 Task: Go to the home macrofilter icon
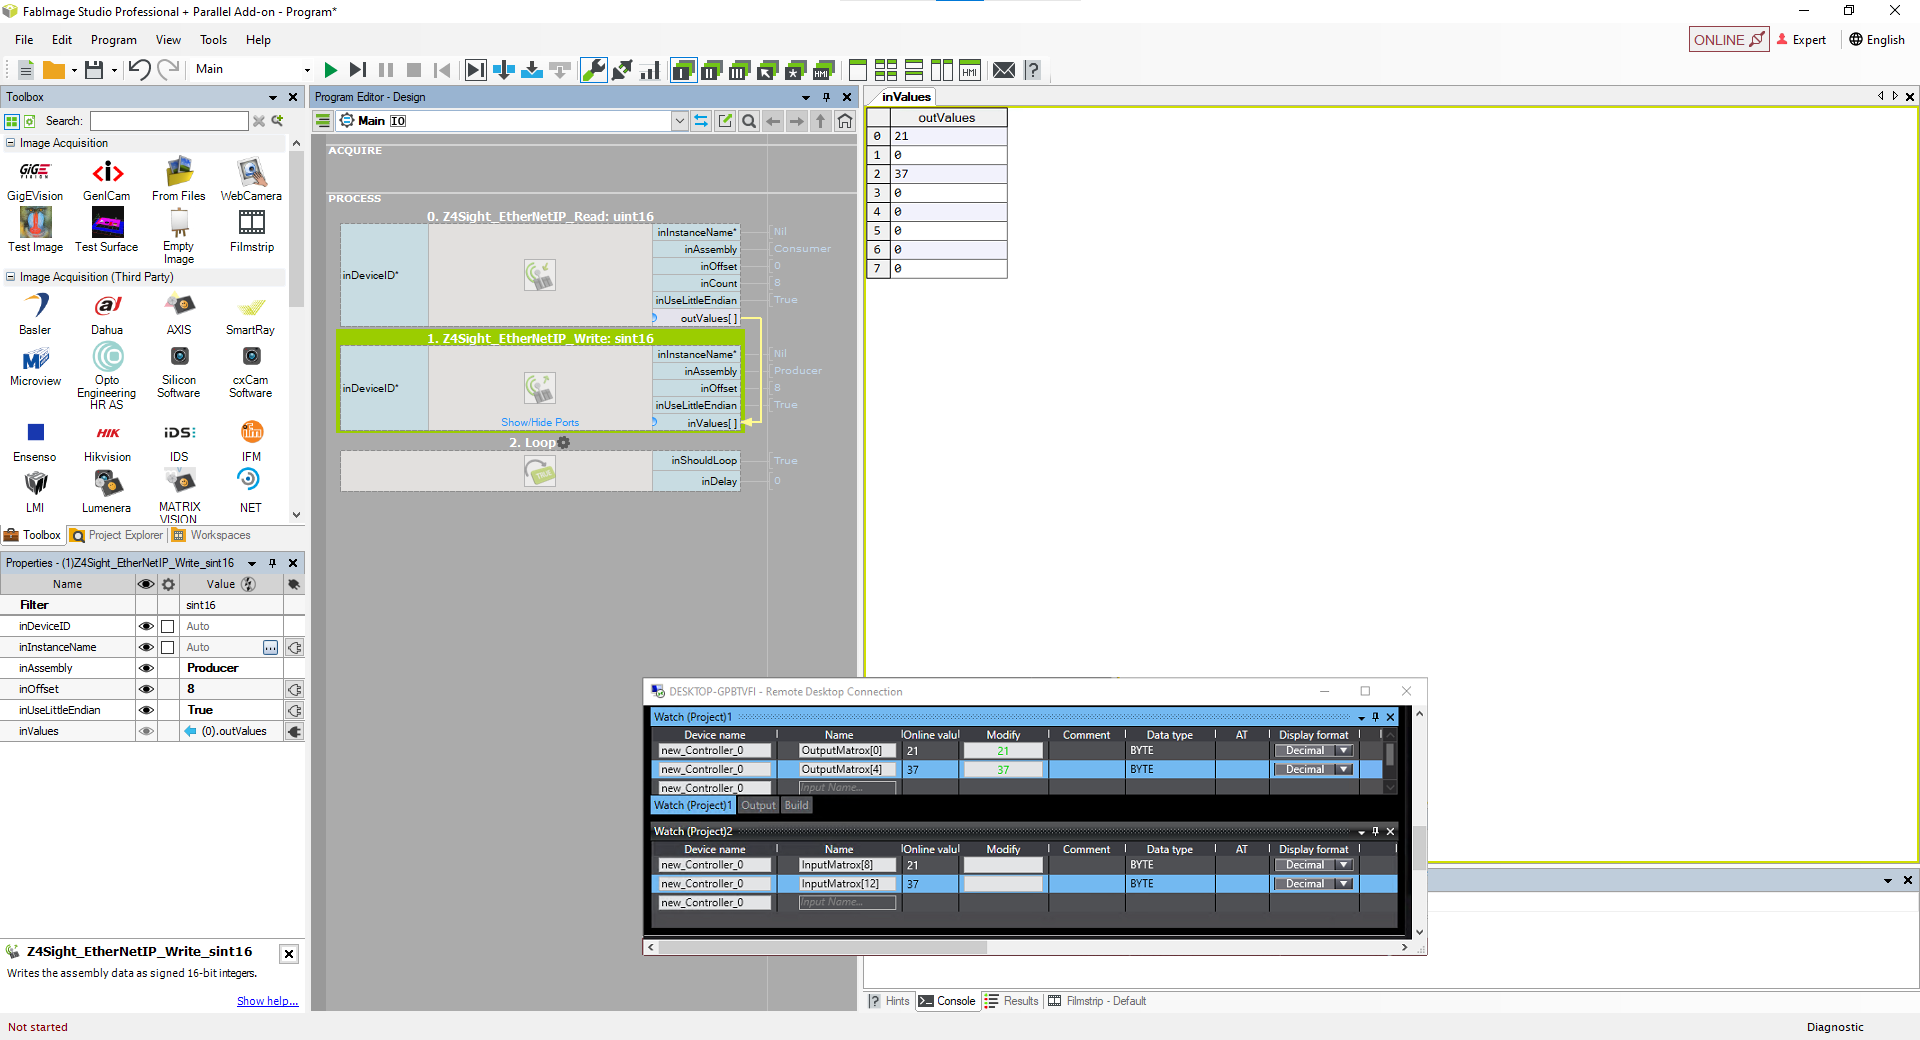(x=845, y=121)
